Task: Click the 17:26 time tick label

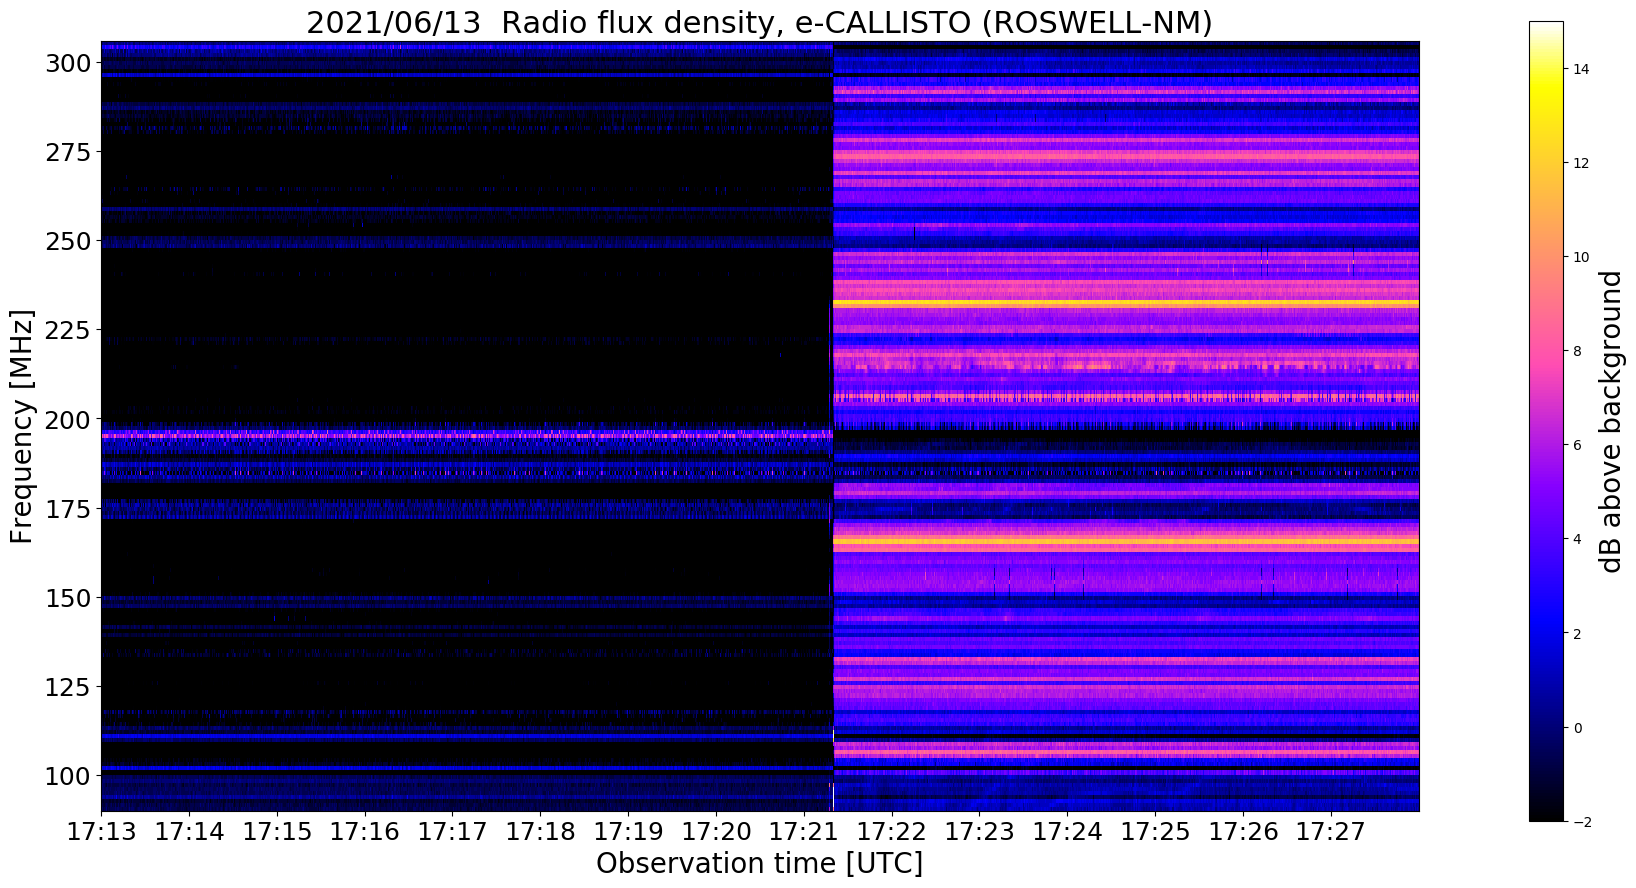Action: coord(1243,831)
